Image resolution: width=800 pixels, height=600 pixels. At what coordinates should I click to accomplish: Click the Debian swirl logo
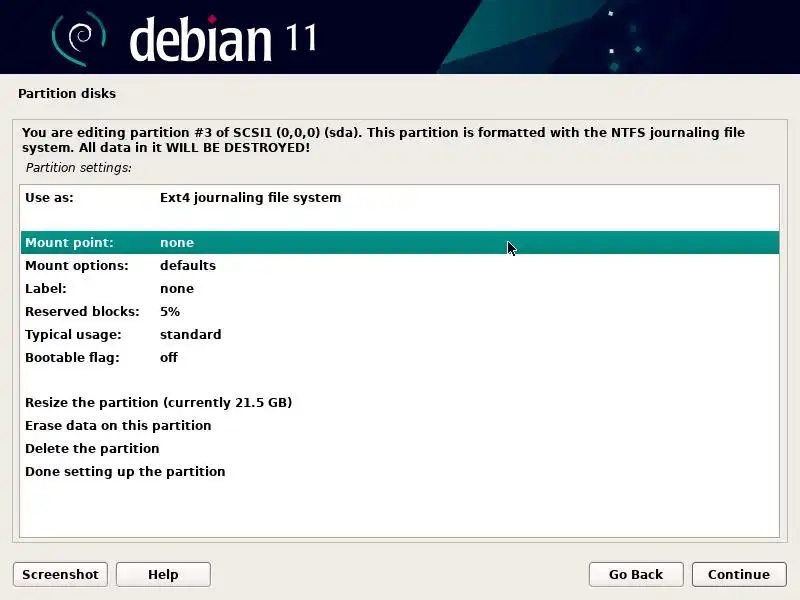tap(79, 38)
